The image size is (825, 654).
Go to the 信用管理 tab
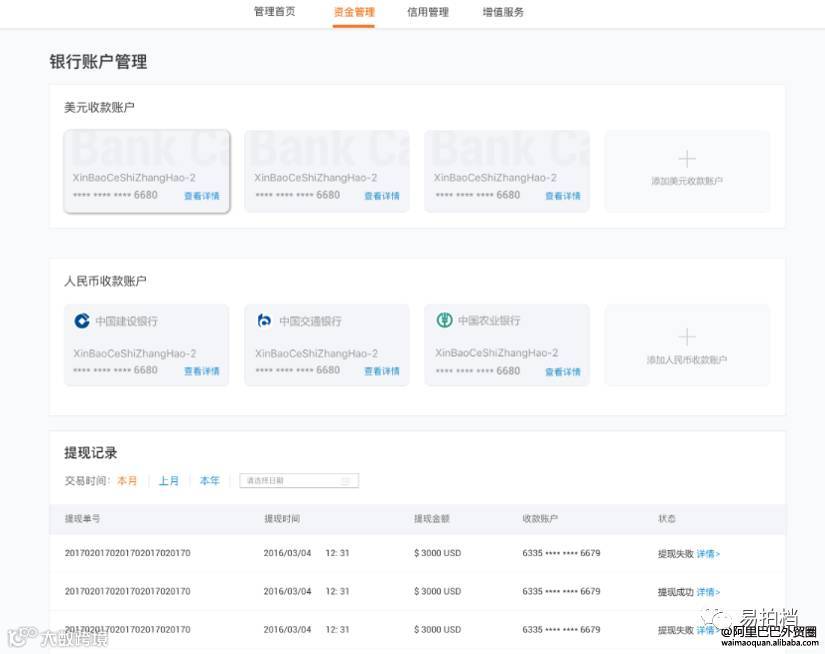[428, 12]
